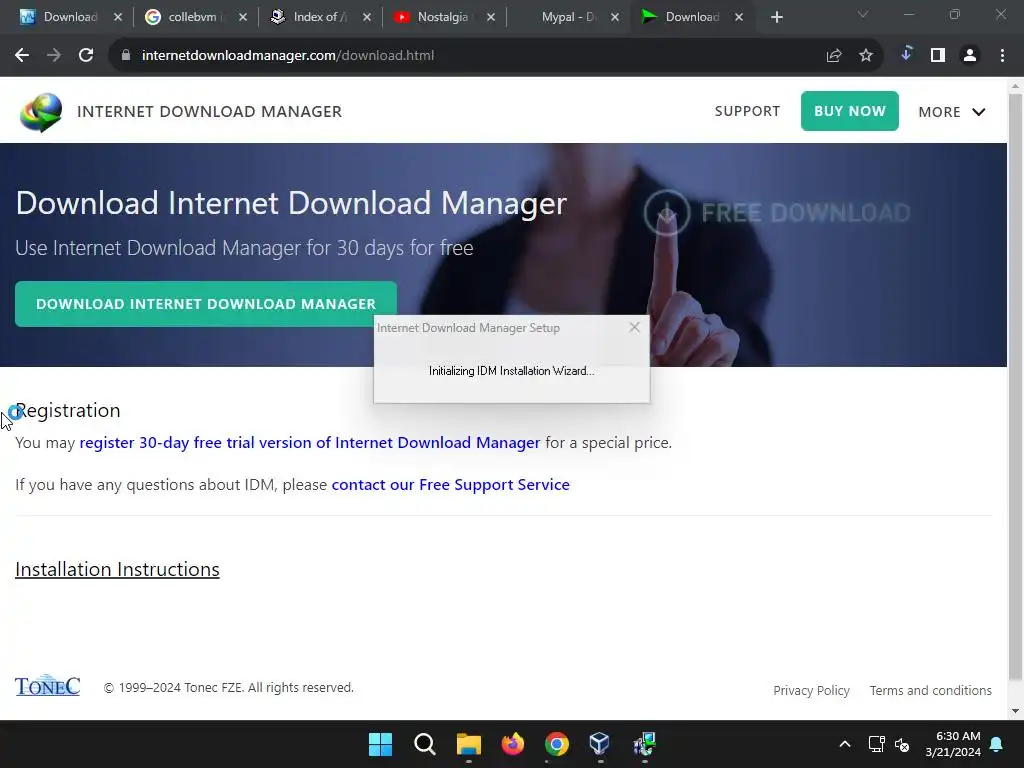The width and height of the screenshot is (1024, 768).
Task: Open the Windows Start menu
Action: (x=380, y=744)
